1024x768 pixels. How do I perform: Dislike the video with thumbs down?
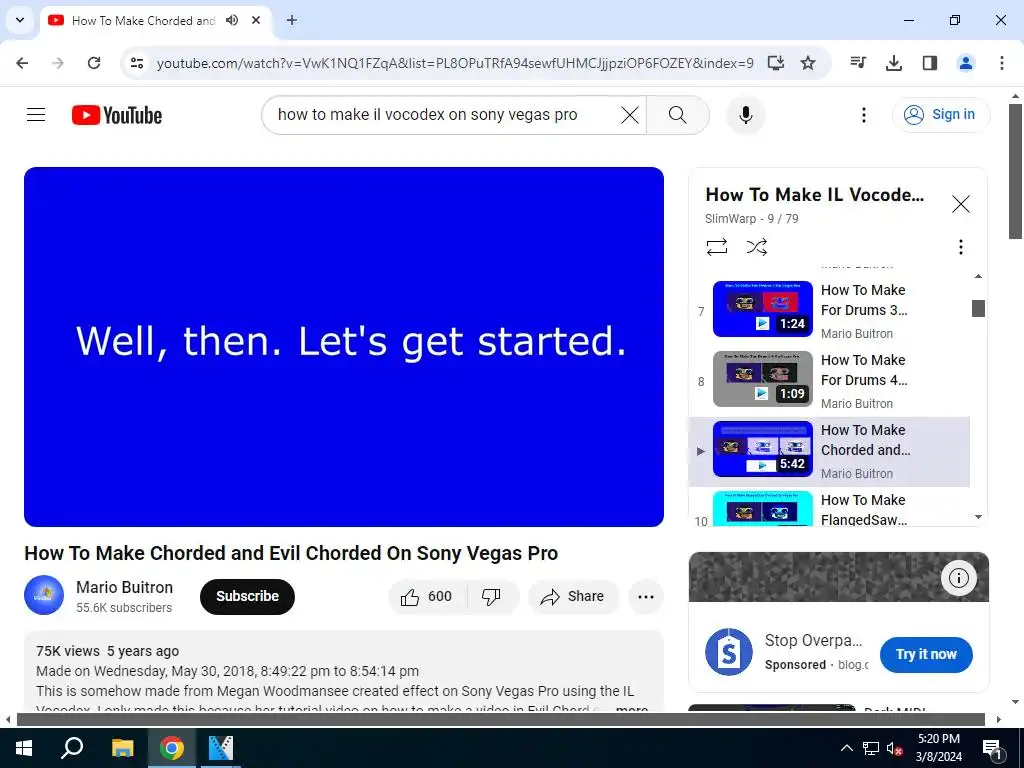click(492, 596)
